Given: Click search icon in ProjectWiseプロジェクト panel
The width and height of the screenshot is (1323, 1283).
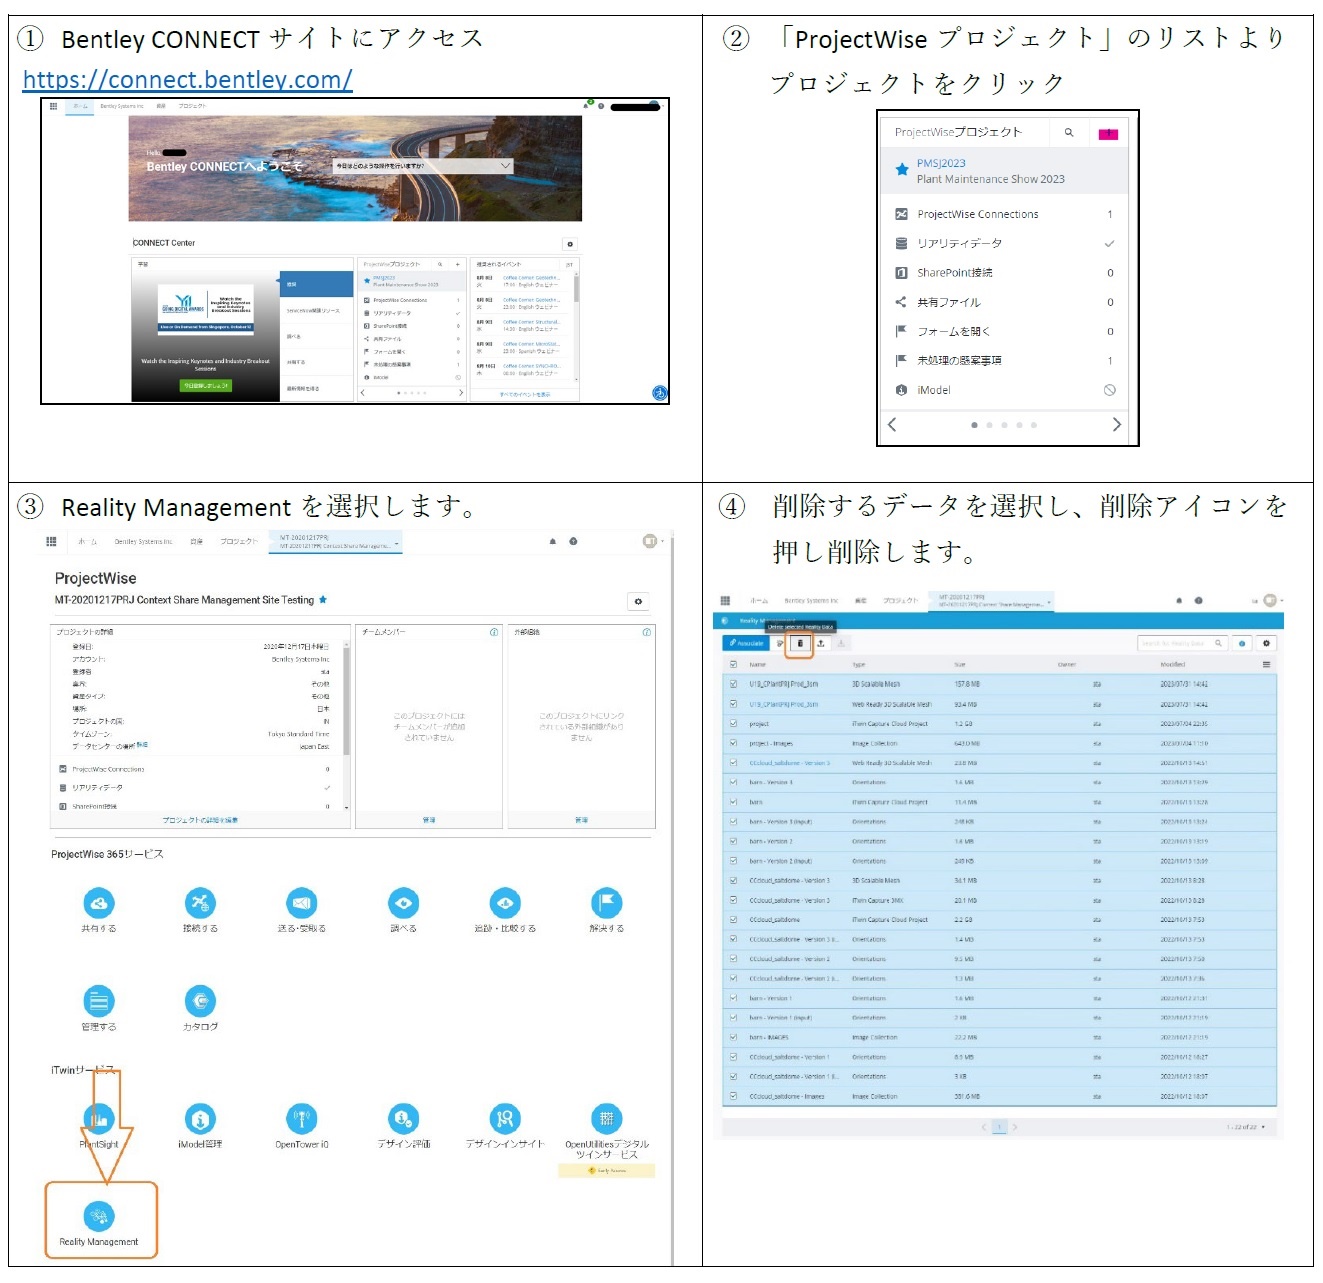Looking at the screenshot, I should [1069, 132].
